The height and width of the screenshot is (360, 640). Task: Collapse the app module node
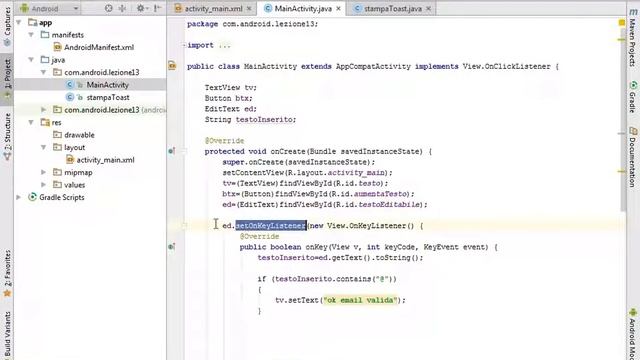coord(19,22)
